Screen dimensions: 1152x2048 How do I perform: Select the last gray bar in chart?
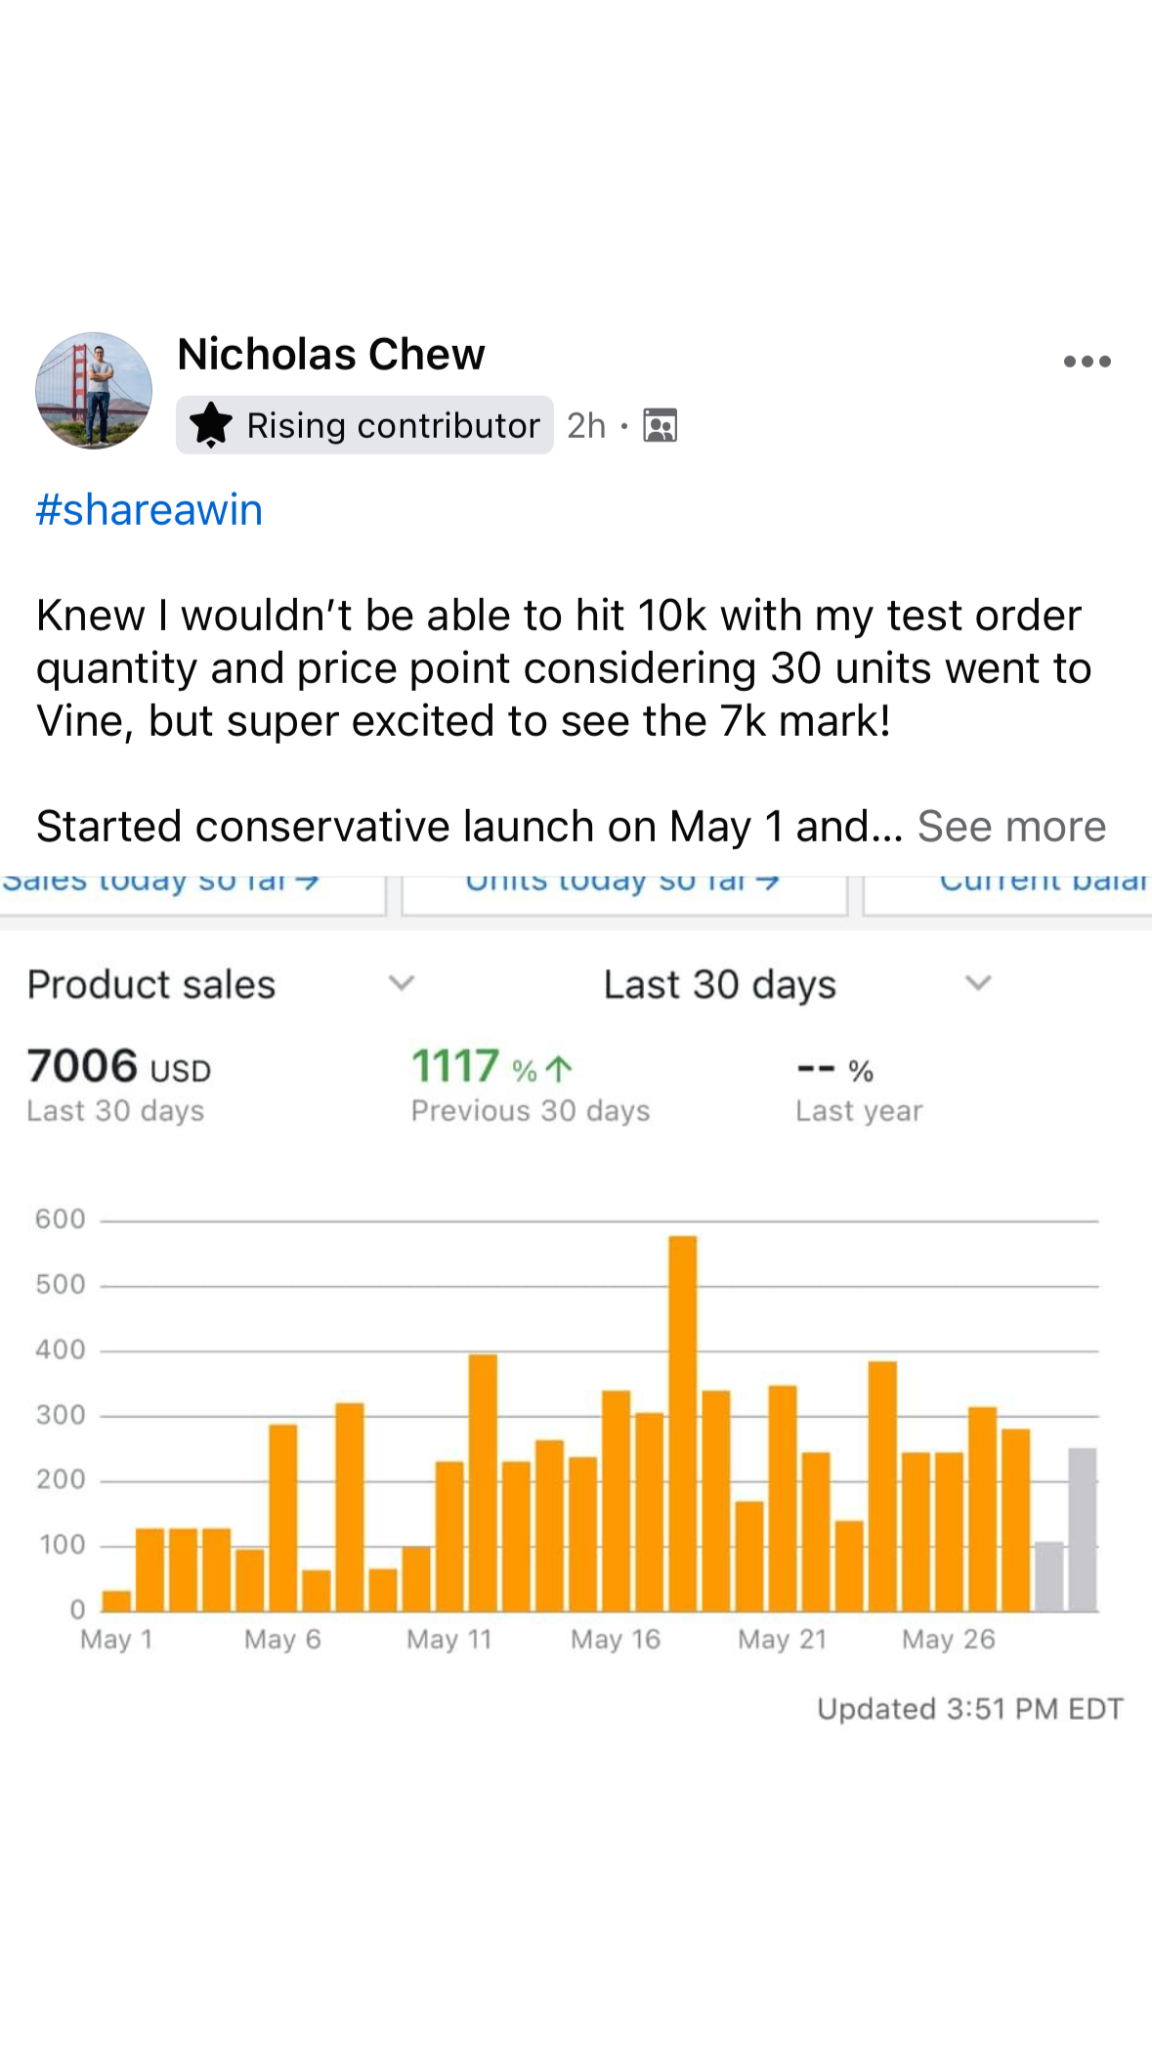pyautogui.click(x=1082, y=1529)
